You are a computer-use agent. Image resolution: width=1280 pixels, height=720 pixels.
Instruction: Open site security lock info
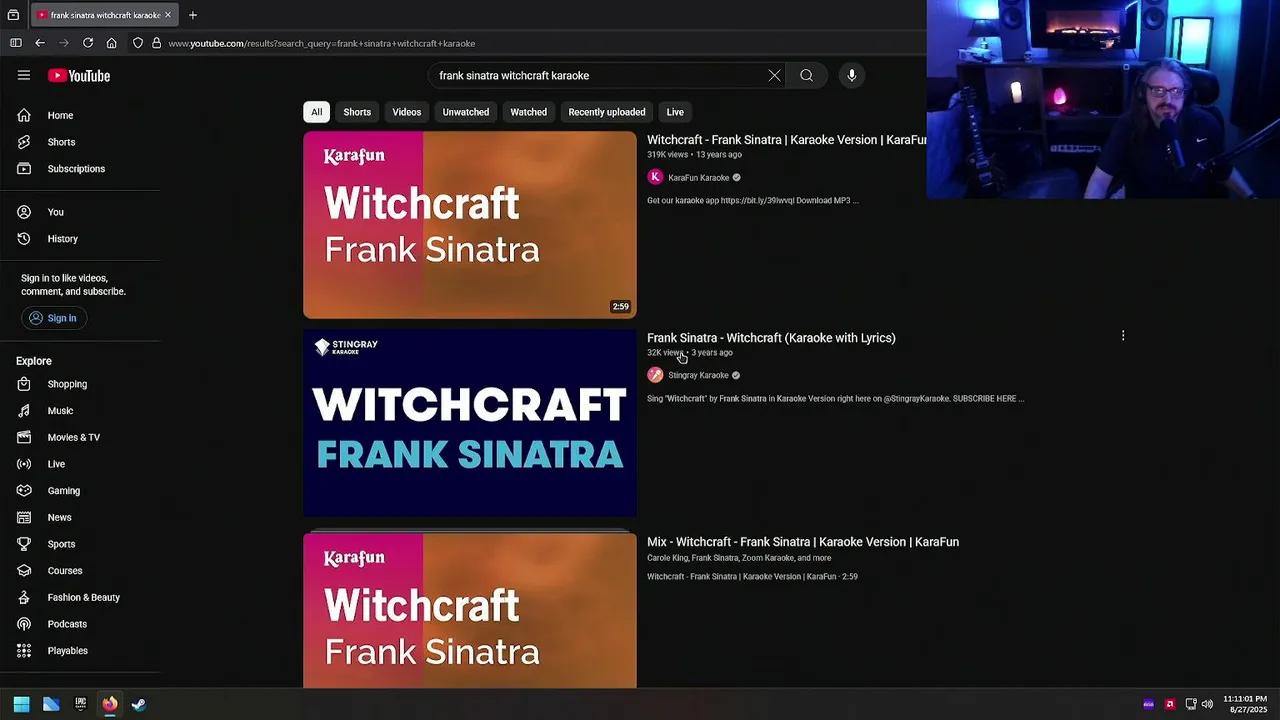(x=156, y=43)
